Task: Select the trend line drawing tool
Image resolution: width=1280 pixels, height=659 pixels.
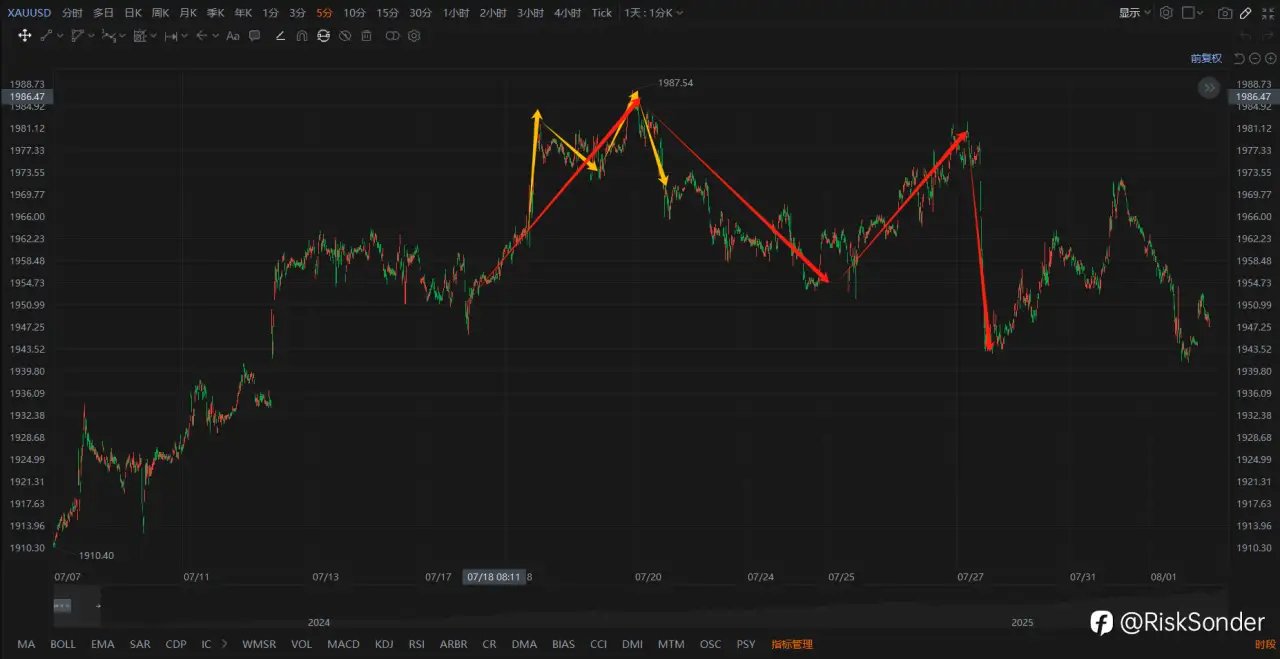Action: click(x=46, y=35)
